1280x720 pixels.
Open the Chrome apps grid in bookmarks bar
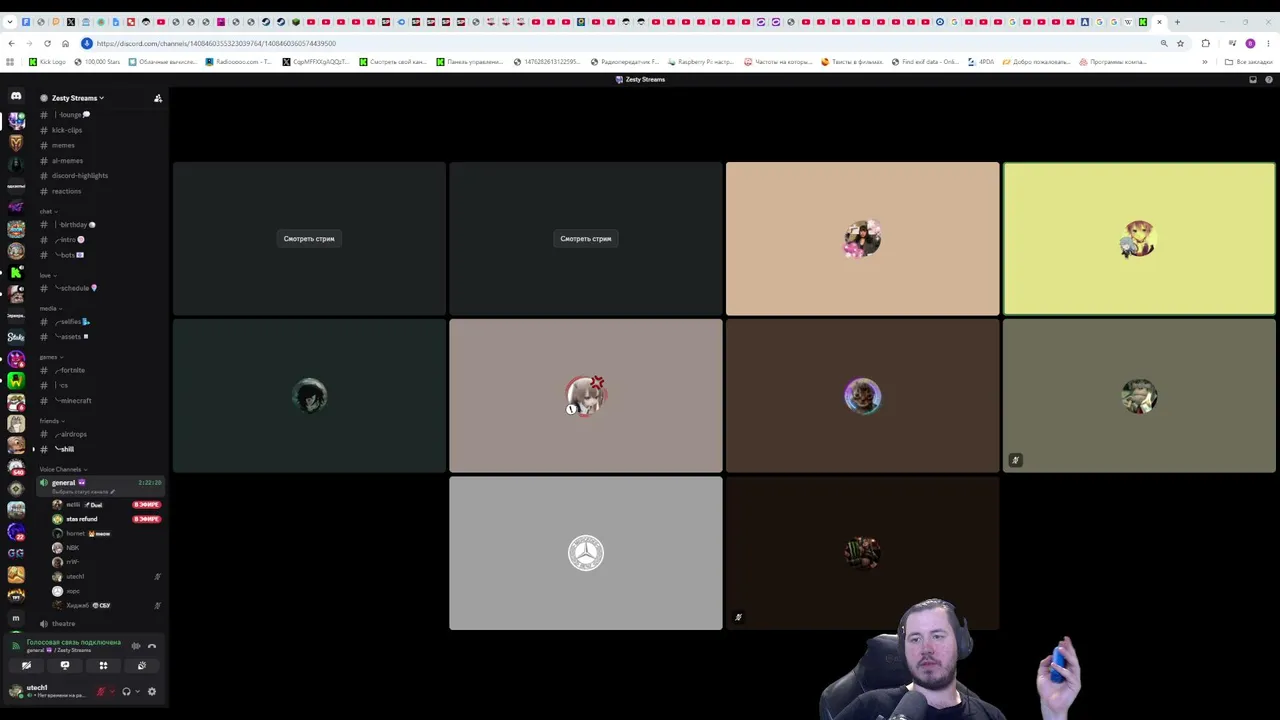10,62
